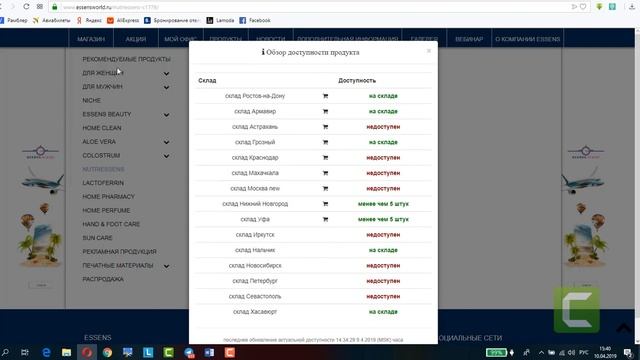Screen dimensions: 640x360
Task: Open browser downloads icon
Action: [x=632, y=7]
